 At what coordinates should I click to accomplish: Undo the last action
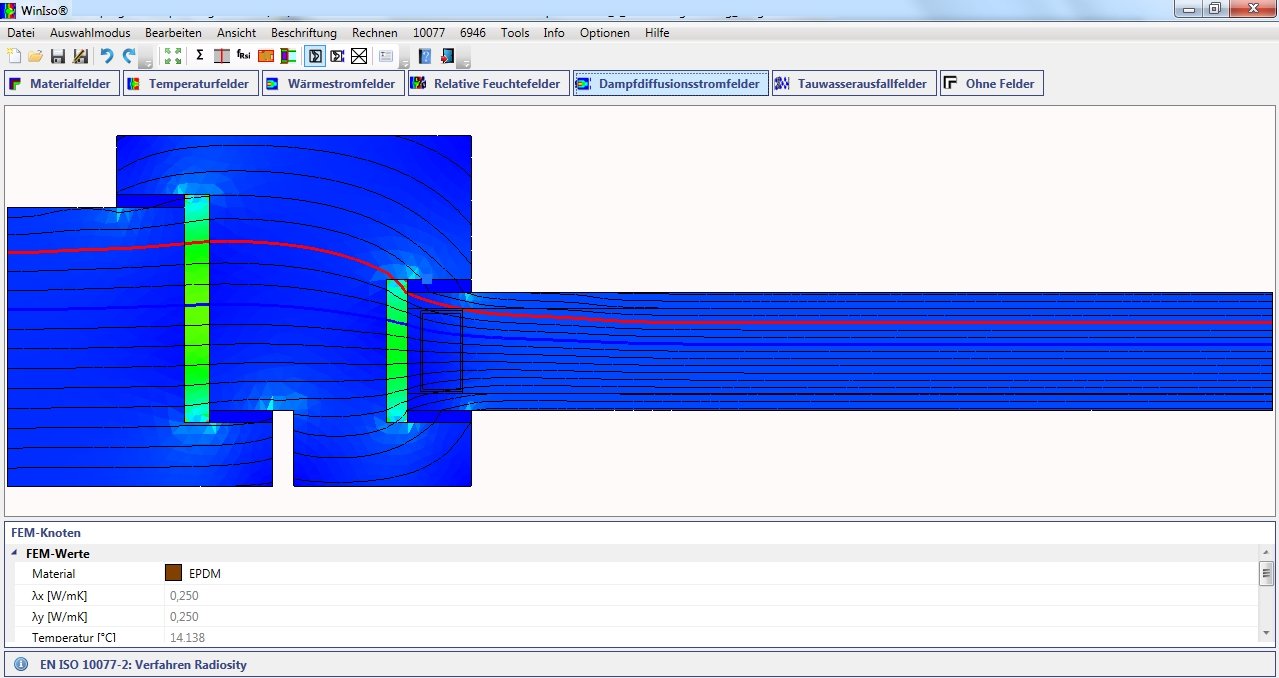pos(106,56)
